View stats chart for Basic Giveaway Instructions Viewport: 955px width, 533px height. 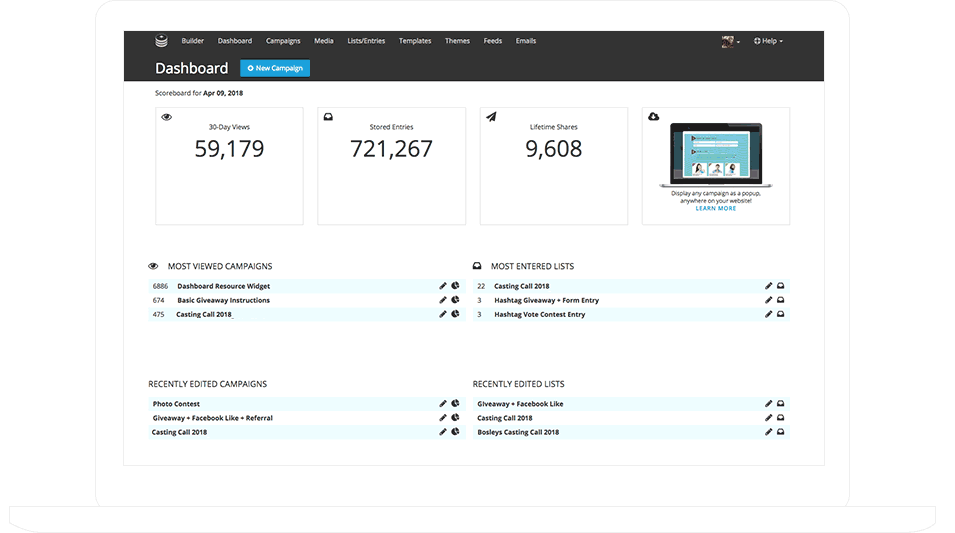455,300
